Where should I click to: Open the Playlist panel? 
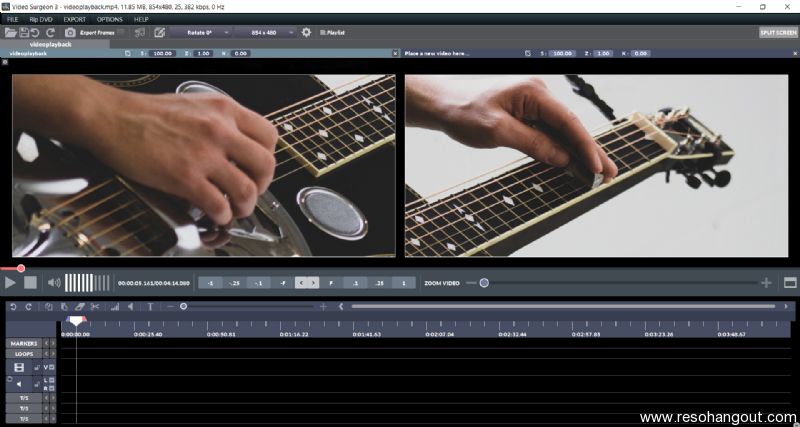tap(333, 33)
